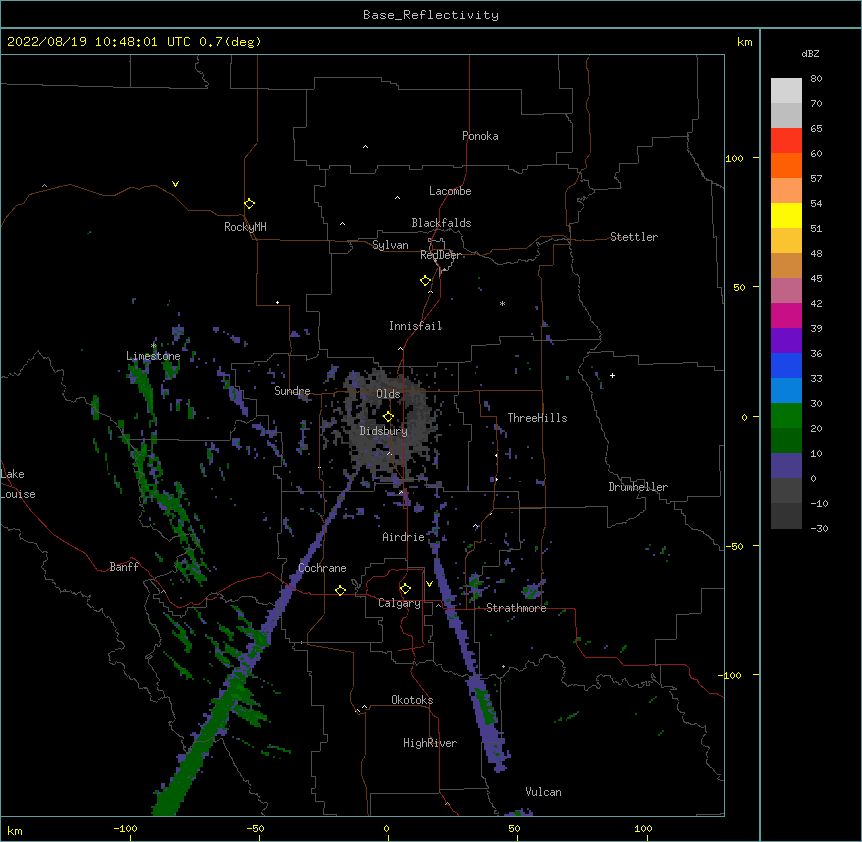Click the Blackfalds city label
Image resolution: width=862 pixels, height=842 pixels.
click(441, 223)
